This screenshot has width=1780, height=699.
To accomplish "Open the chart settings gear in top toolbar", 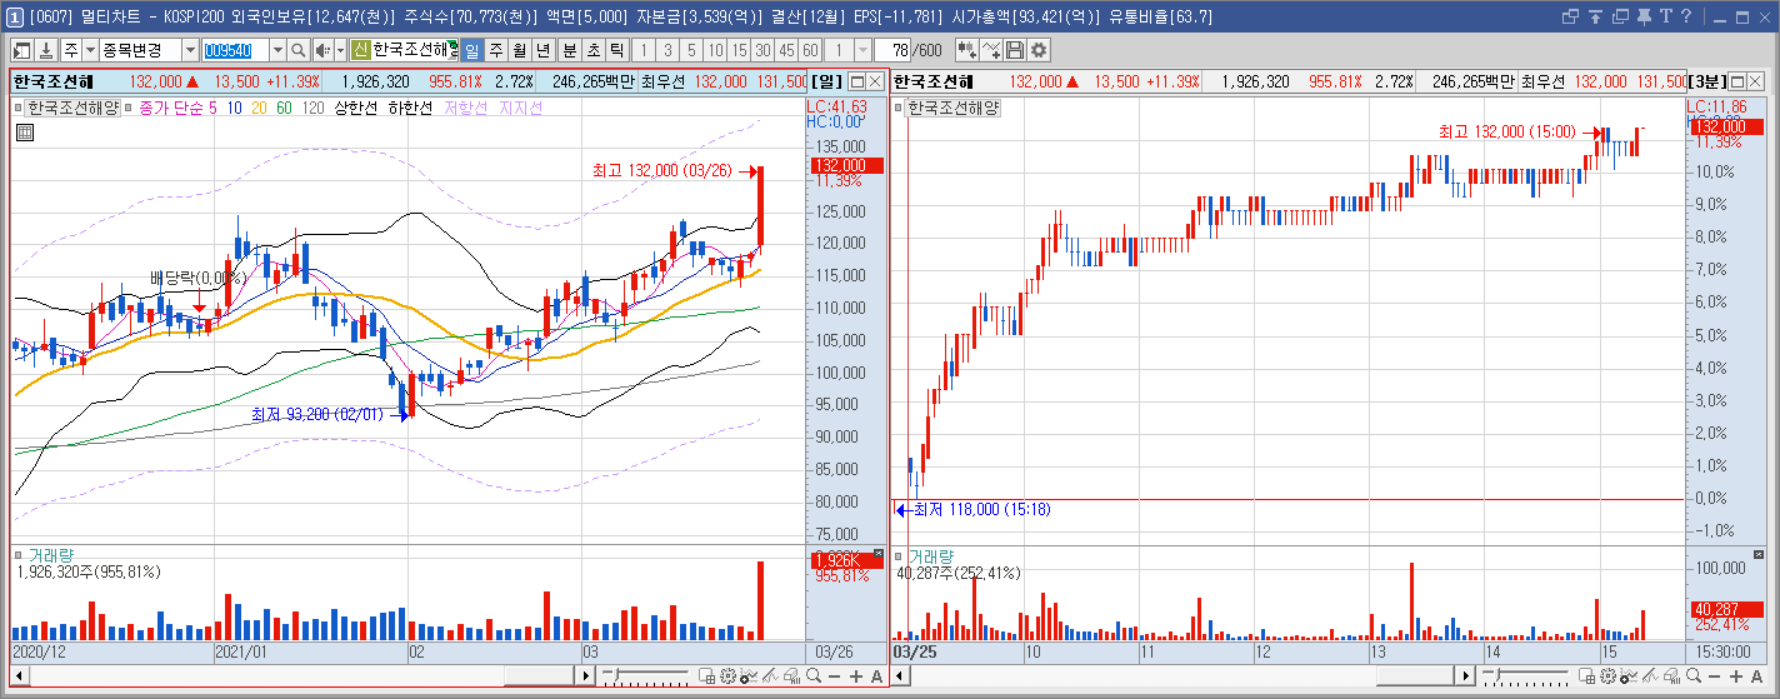I will [1039, 50].
